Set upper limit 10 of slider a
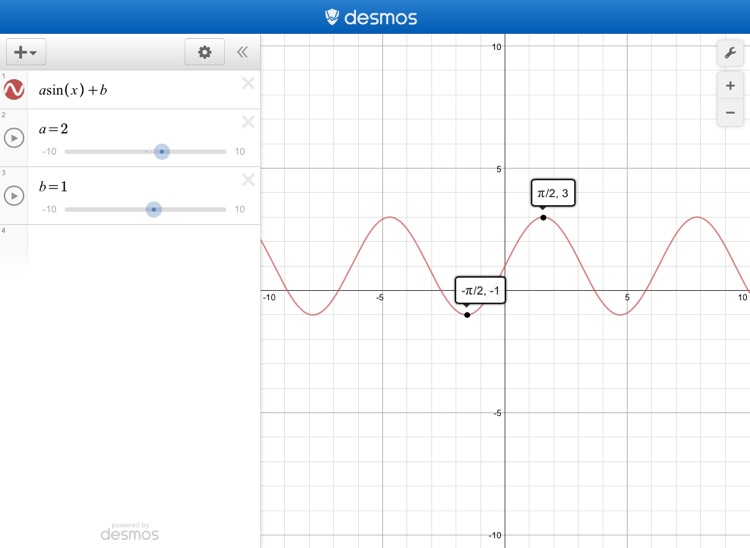The image size is (750, 548). click(x=240, y=152)
